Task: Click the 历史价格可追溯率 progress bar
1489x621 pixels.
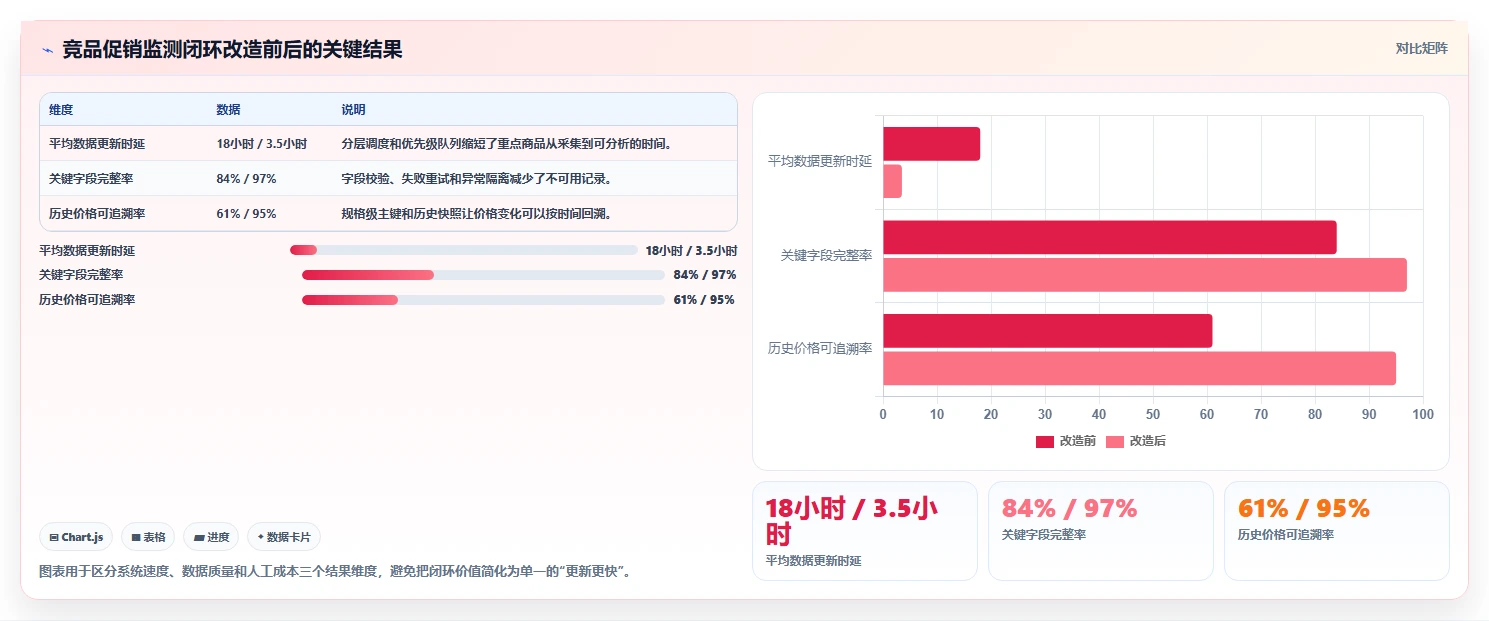Action: tap(483, 300)
